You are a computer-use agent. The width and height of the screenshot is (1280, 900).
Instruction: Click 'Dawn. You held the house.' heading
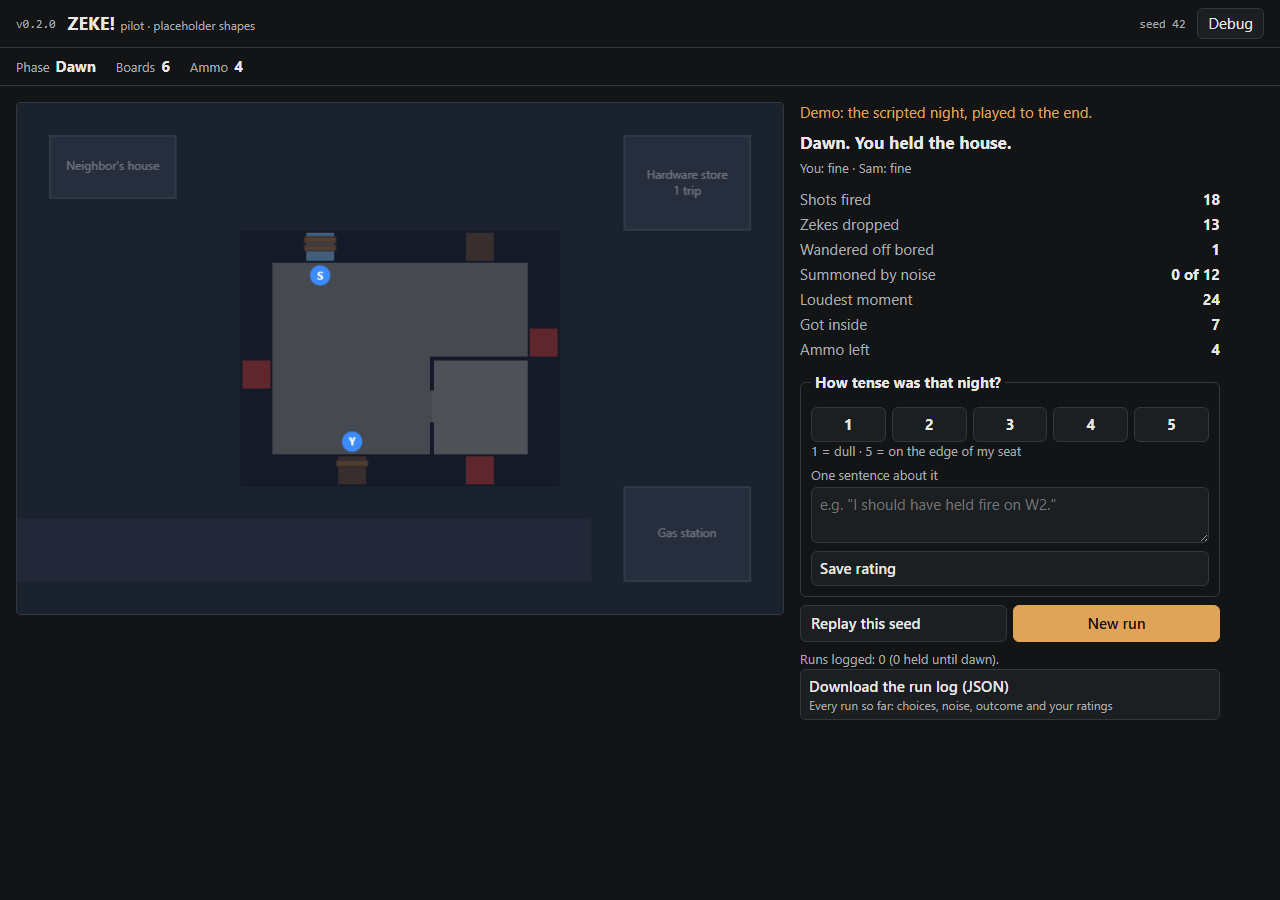click(906, 143)
